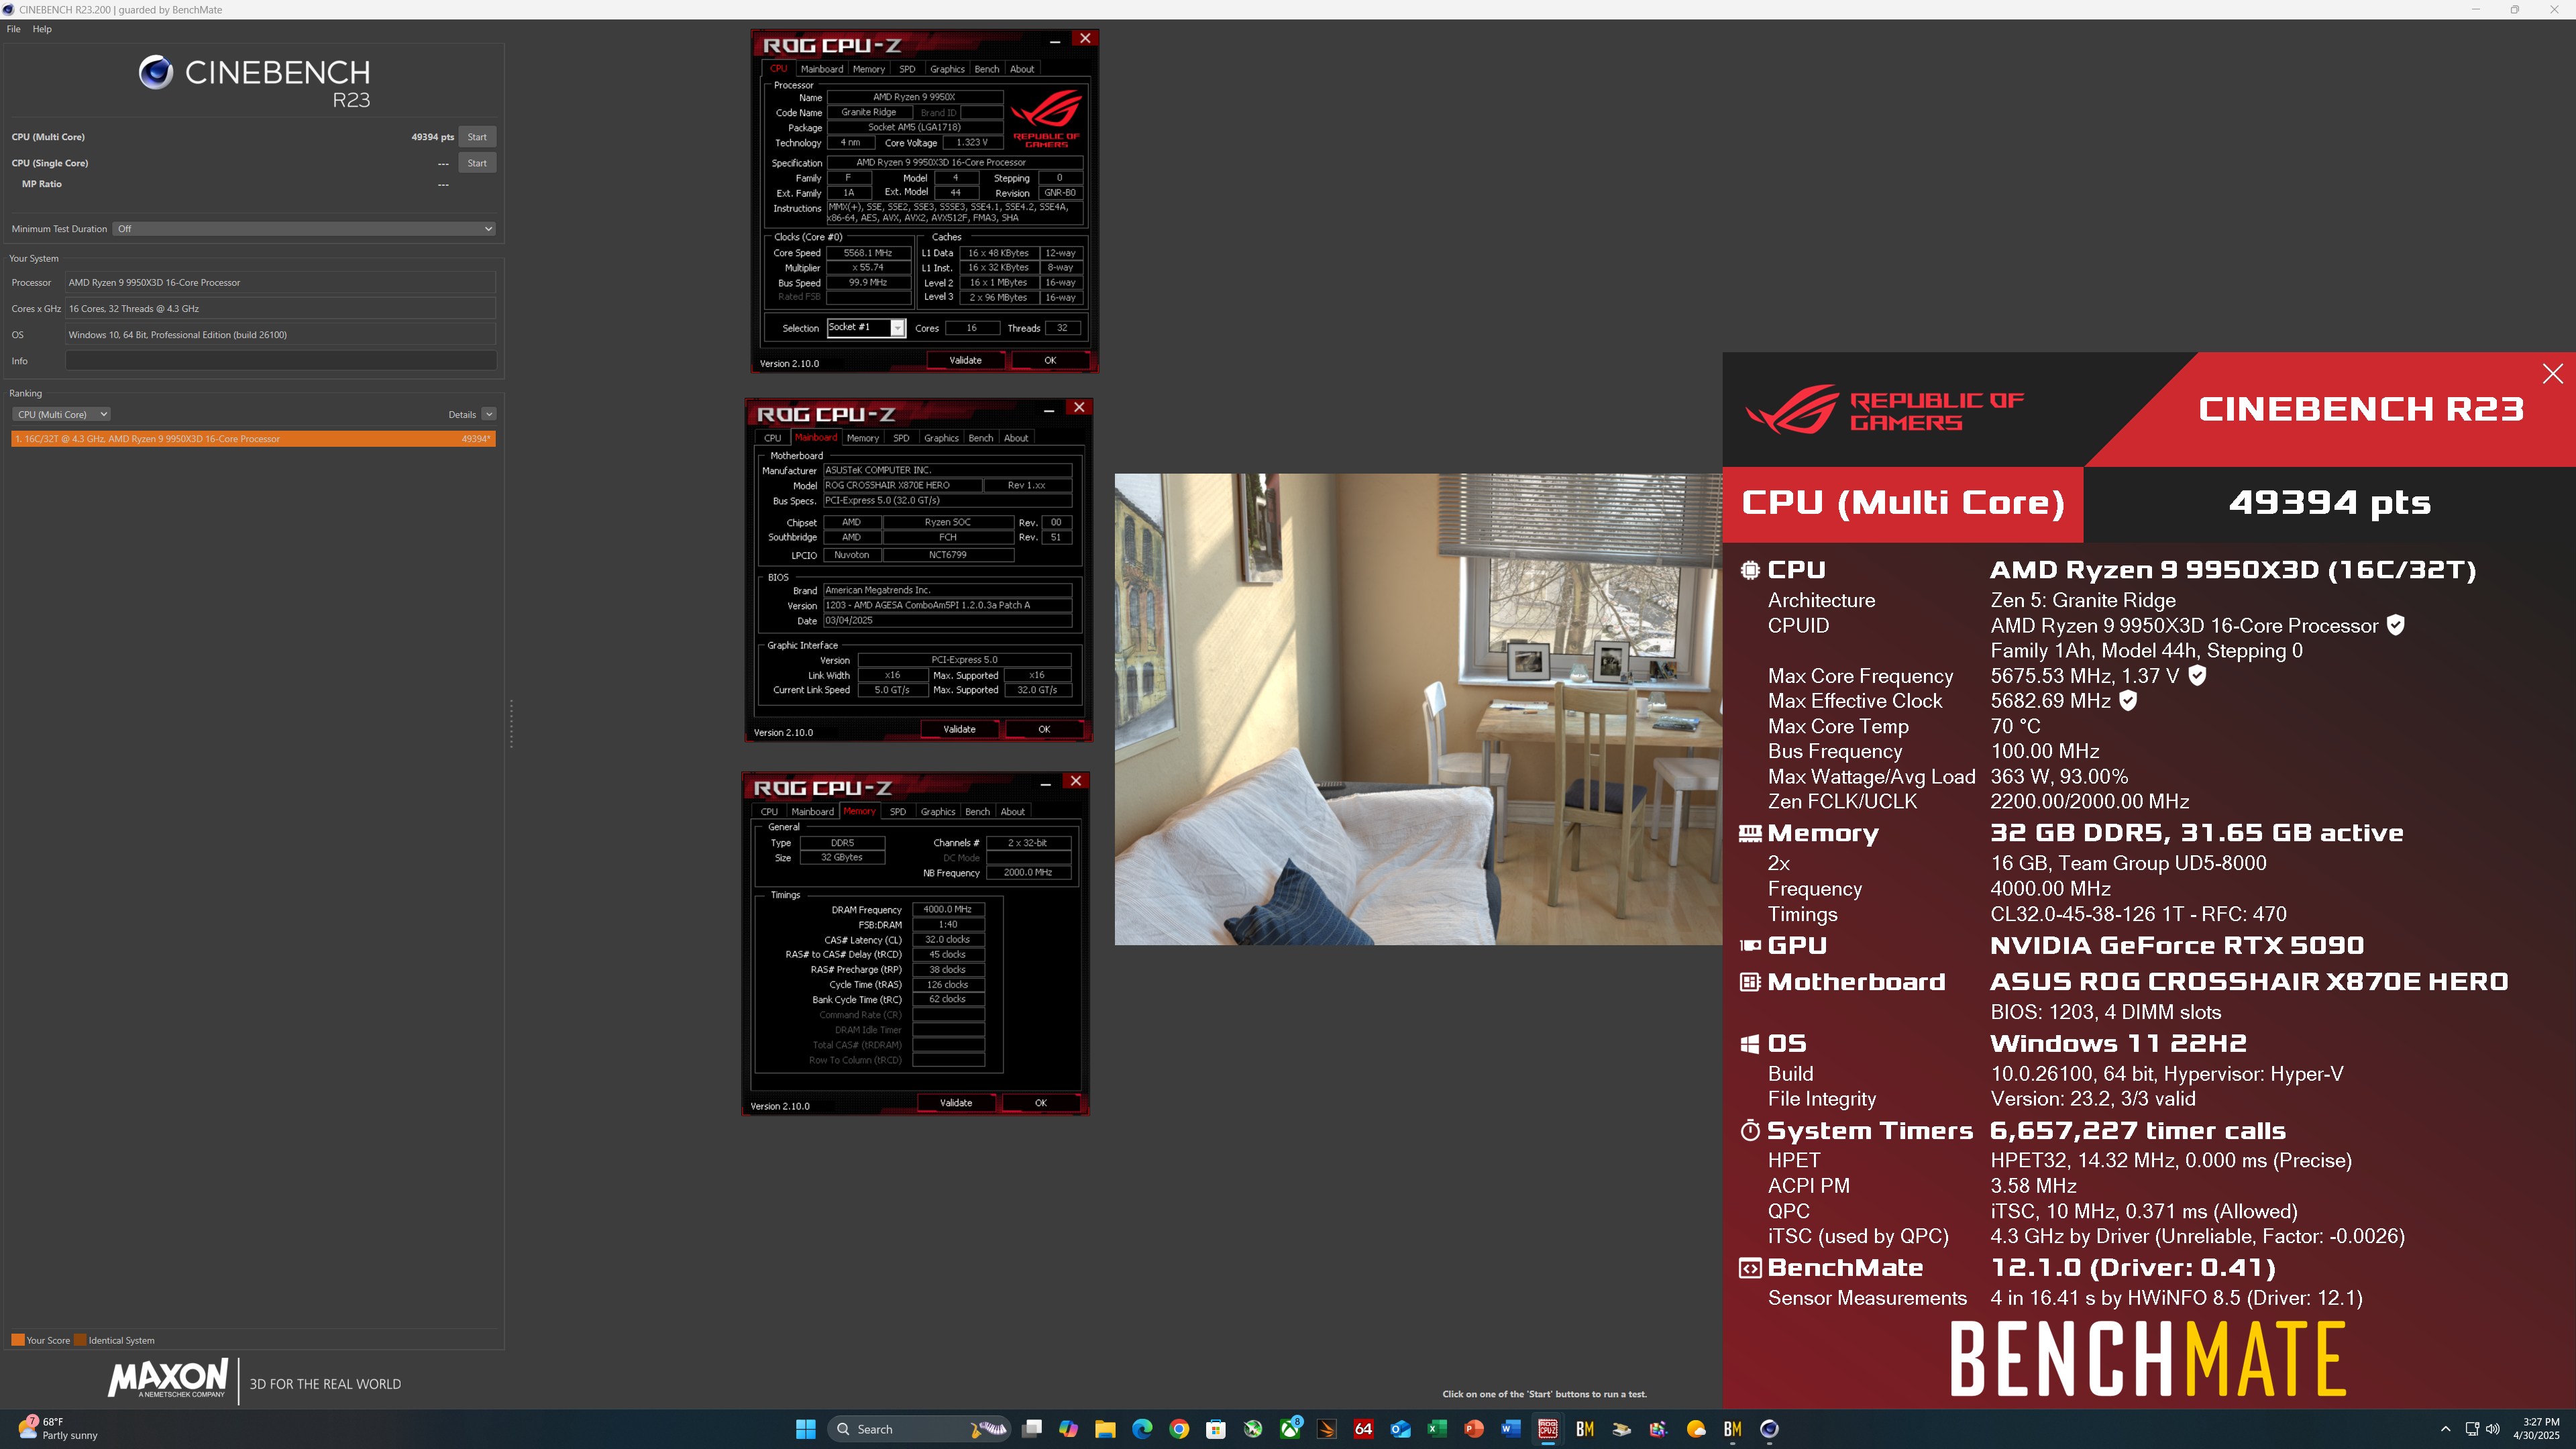Open SPD tab in CPU-Z timings window
Image resolution: width=2576 pixels, height=1449 pixels.
pos(898,811)
